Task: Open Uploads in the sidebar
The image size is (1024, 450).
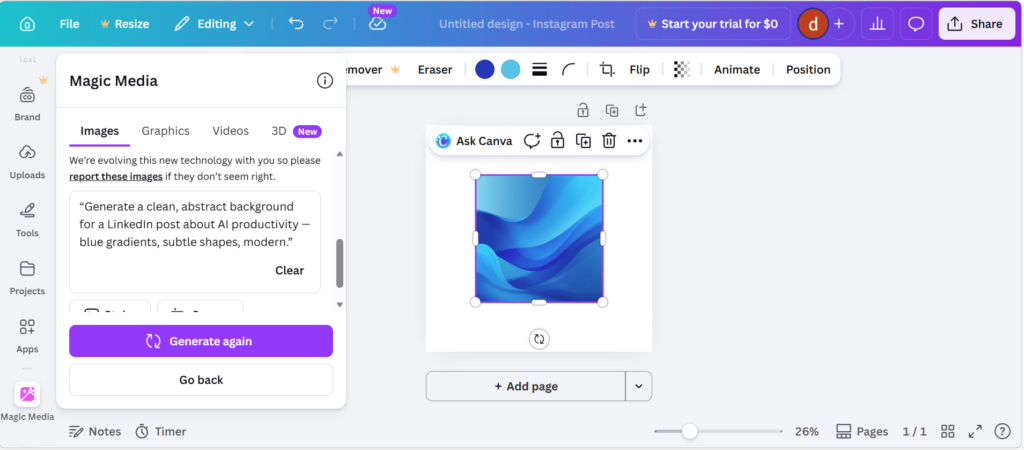Action: [x=27, y=160]
